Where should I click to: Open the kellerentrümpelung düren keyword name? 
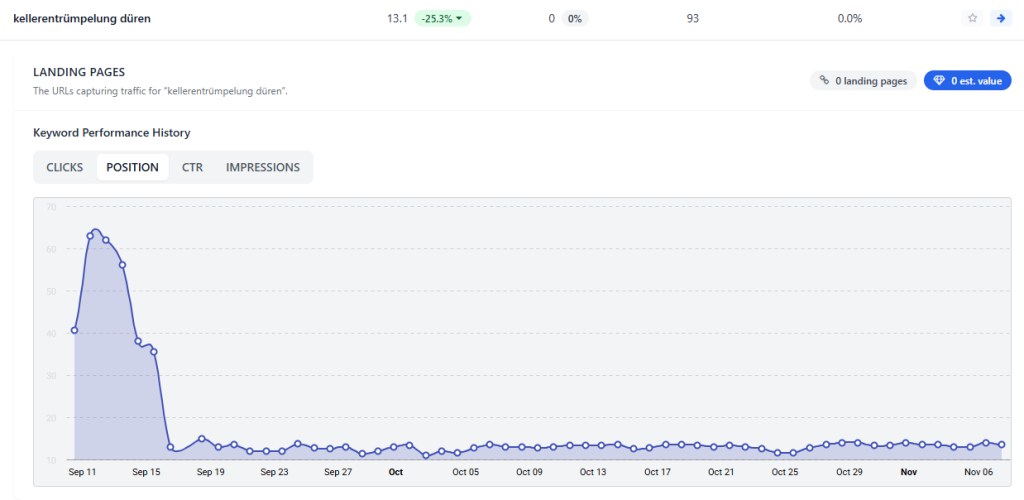(82, 18)
